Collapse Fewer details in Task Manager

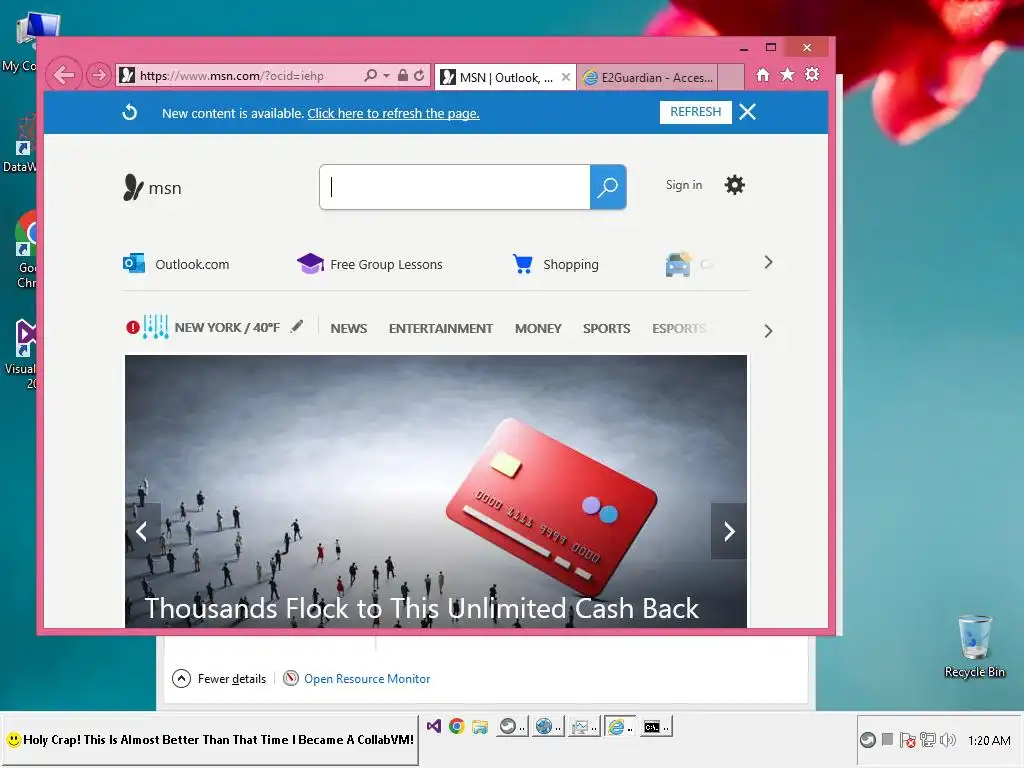219,679
